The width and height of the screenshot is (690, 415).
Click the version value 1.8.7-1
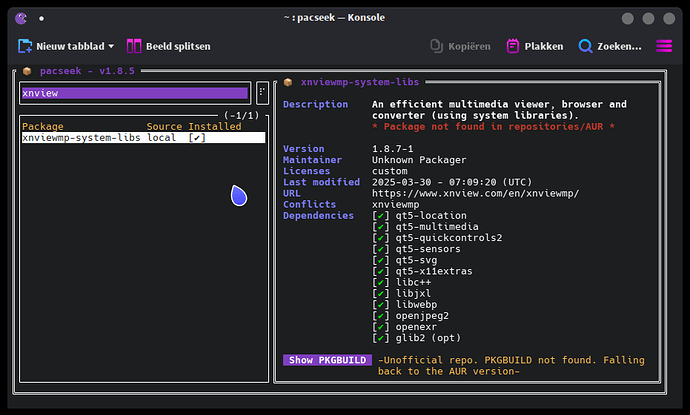pyautogui.click(x=393, y=149)
